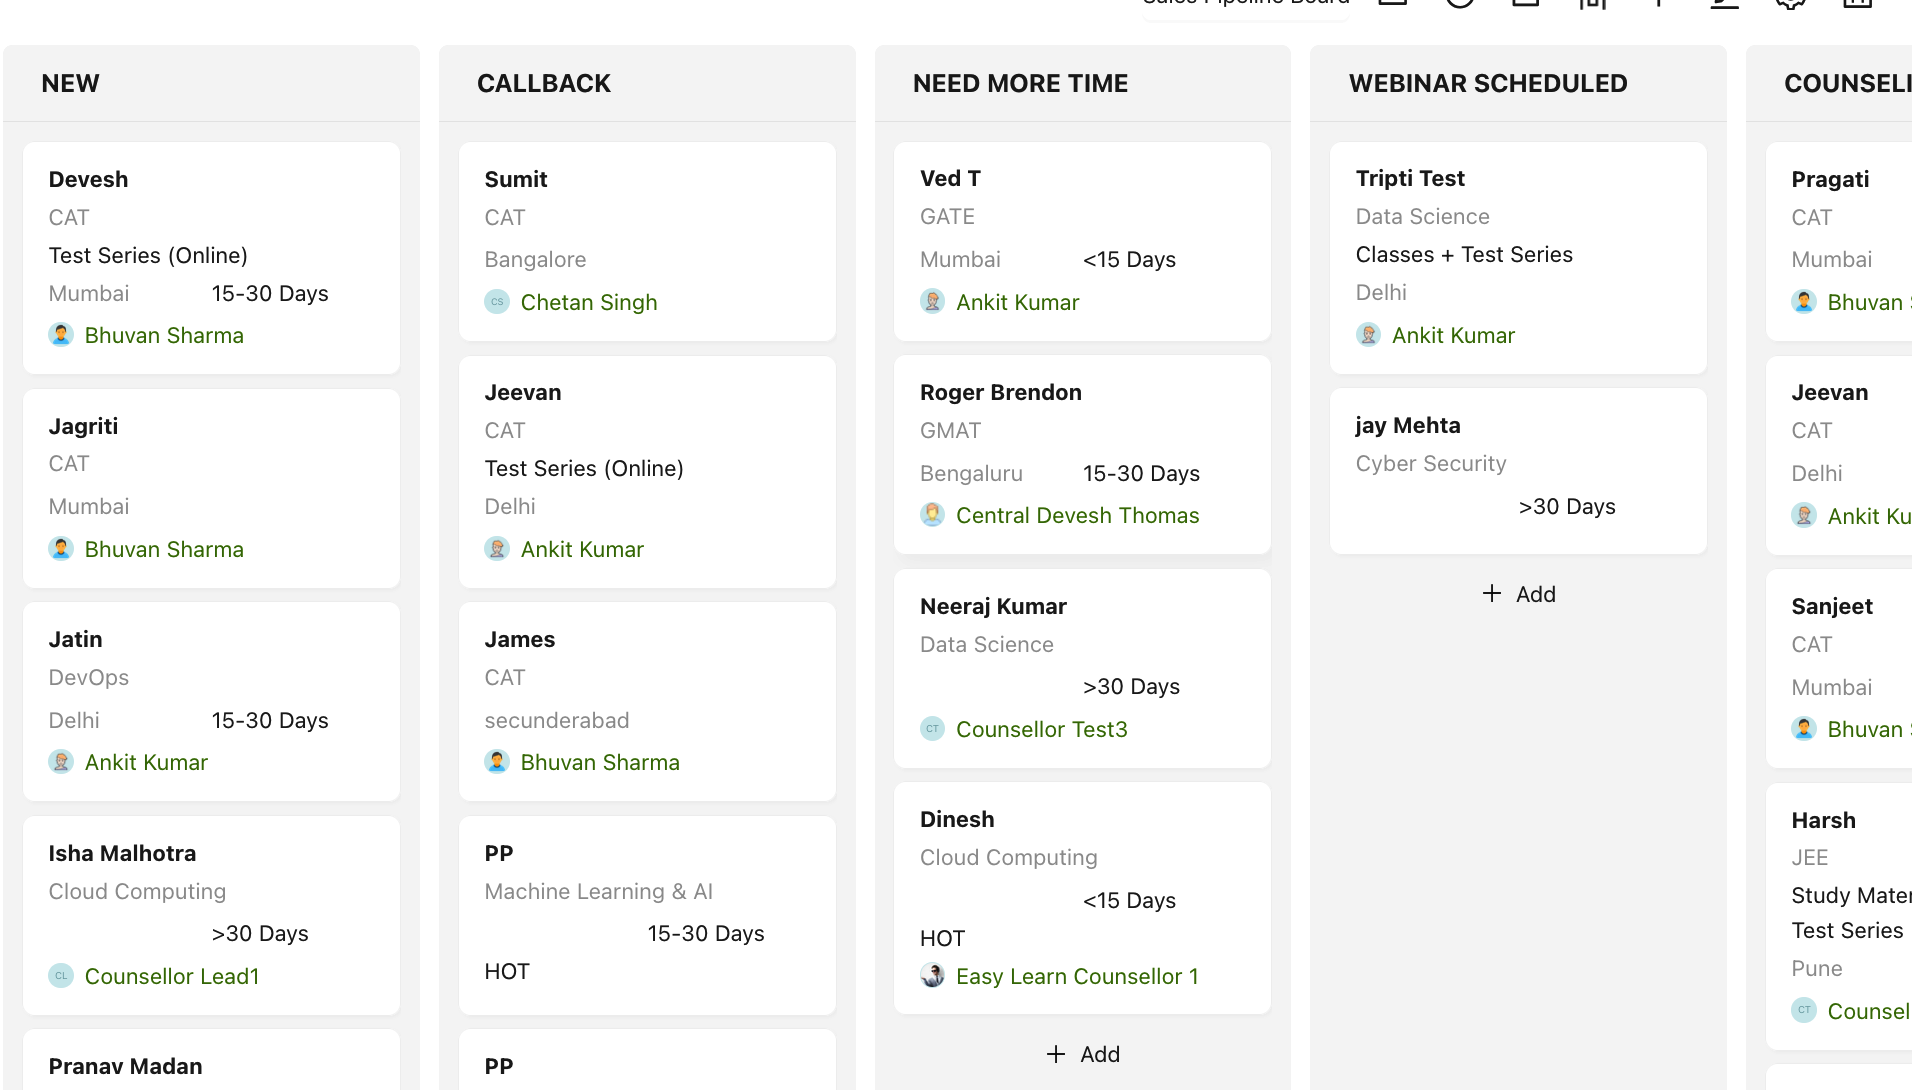Select the NEW column header

pos(71,84)
